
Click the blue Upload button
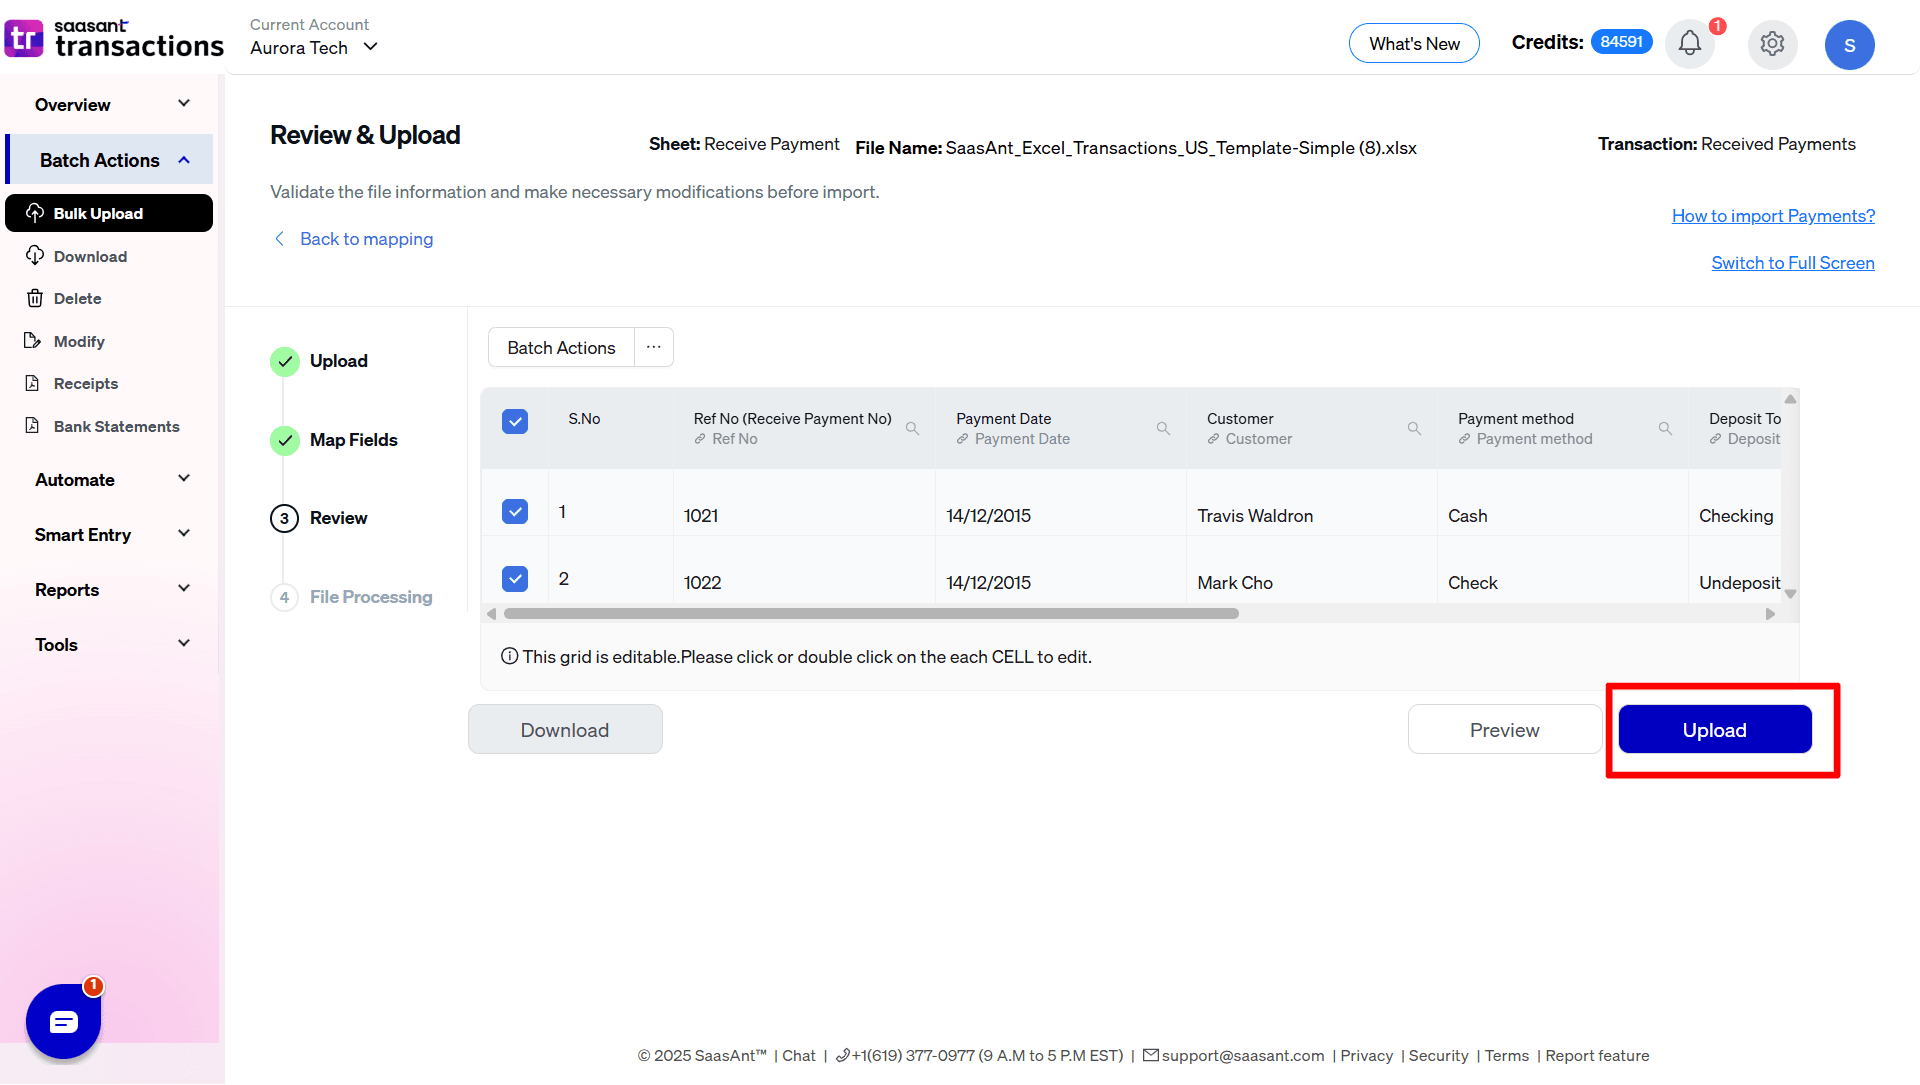[x=1714, y=730]
